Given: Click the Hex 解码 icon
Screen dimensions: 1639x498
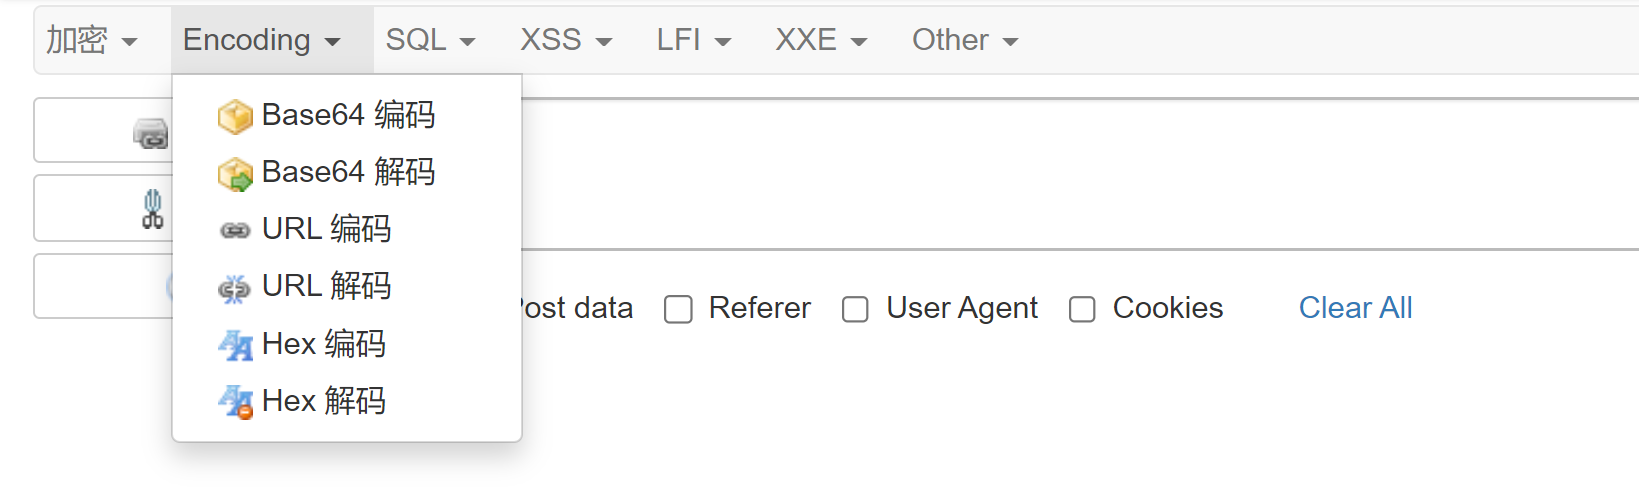Looking at the screenshot, I should coord(236,403).
